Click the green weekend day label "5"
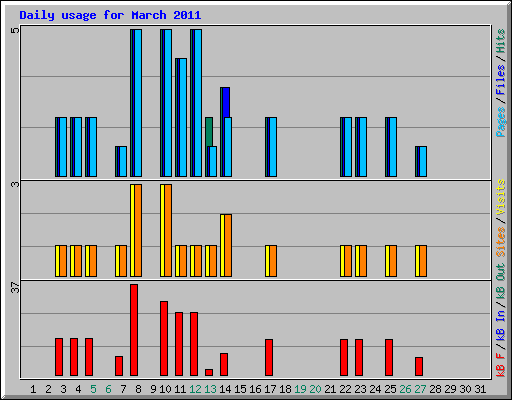 [x=93, y=389]
